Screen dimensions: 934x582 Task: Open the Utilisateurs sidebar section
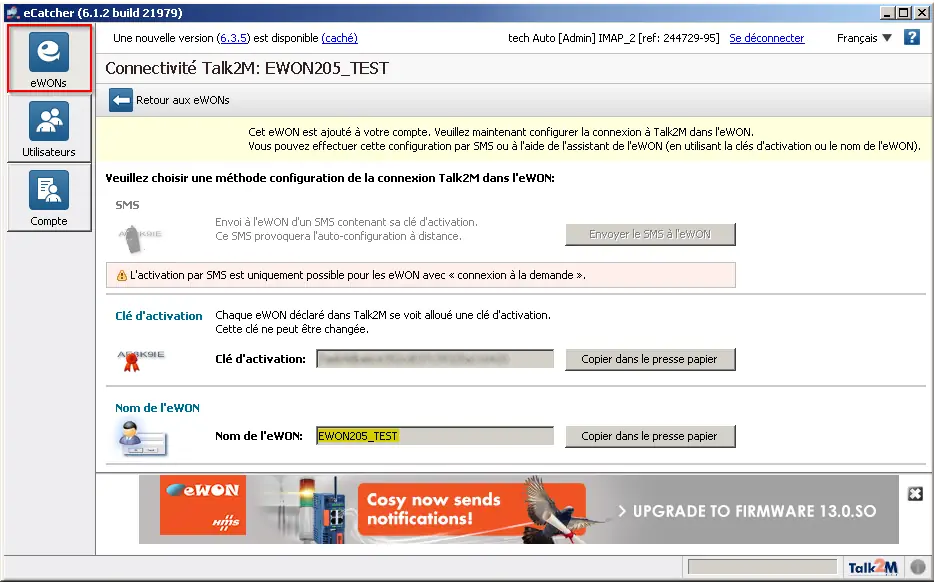tap(49, 128)
